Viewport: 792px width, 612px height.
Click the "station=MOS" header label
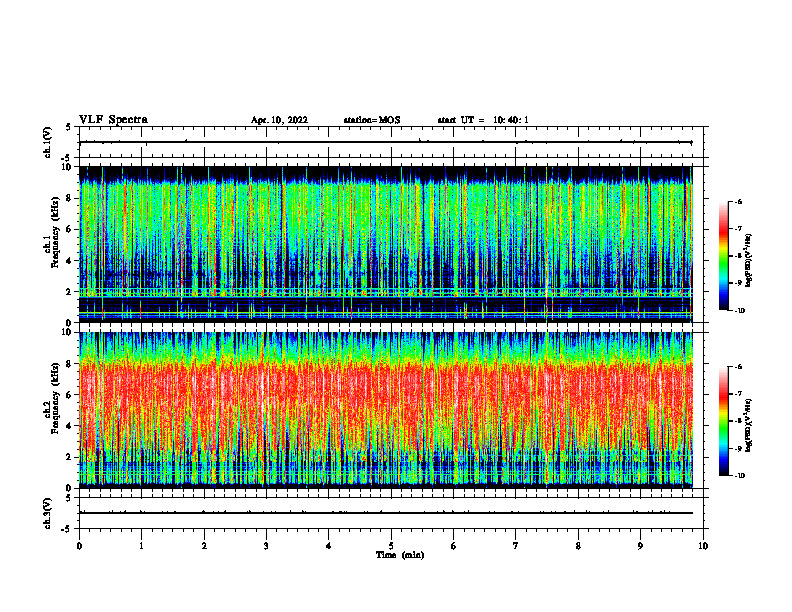372,120
